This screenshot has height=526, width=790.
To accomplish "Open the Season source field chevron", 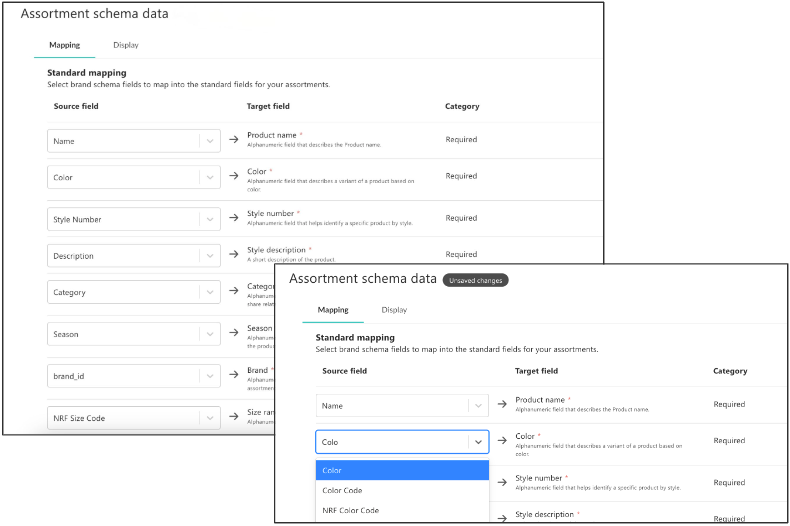I will click(210, 334).
